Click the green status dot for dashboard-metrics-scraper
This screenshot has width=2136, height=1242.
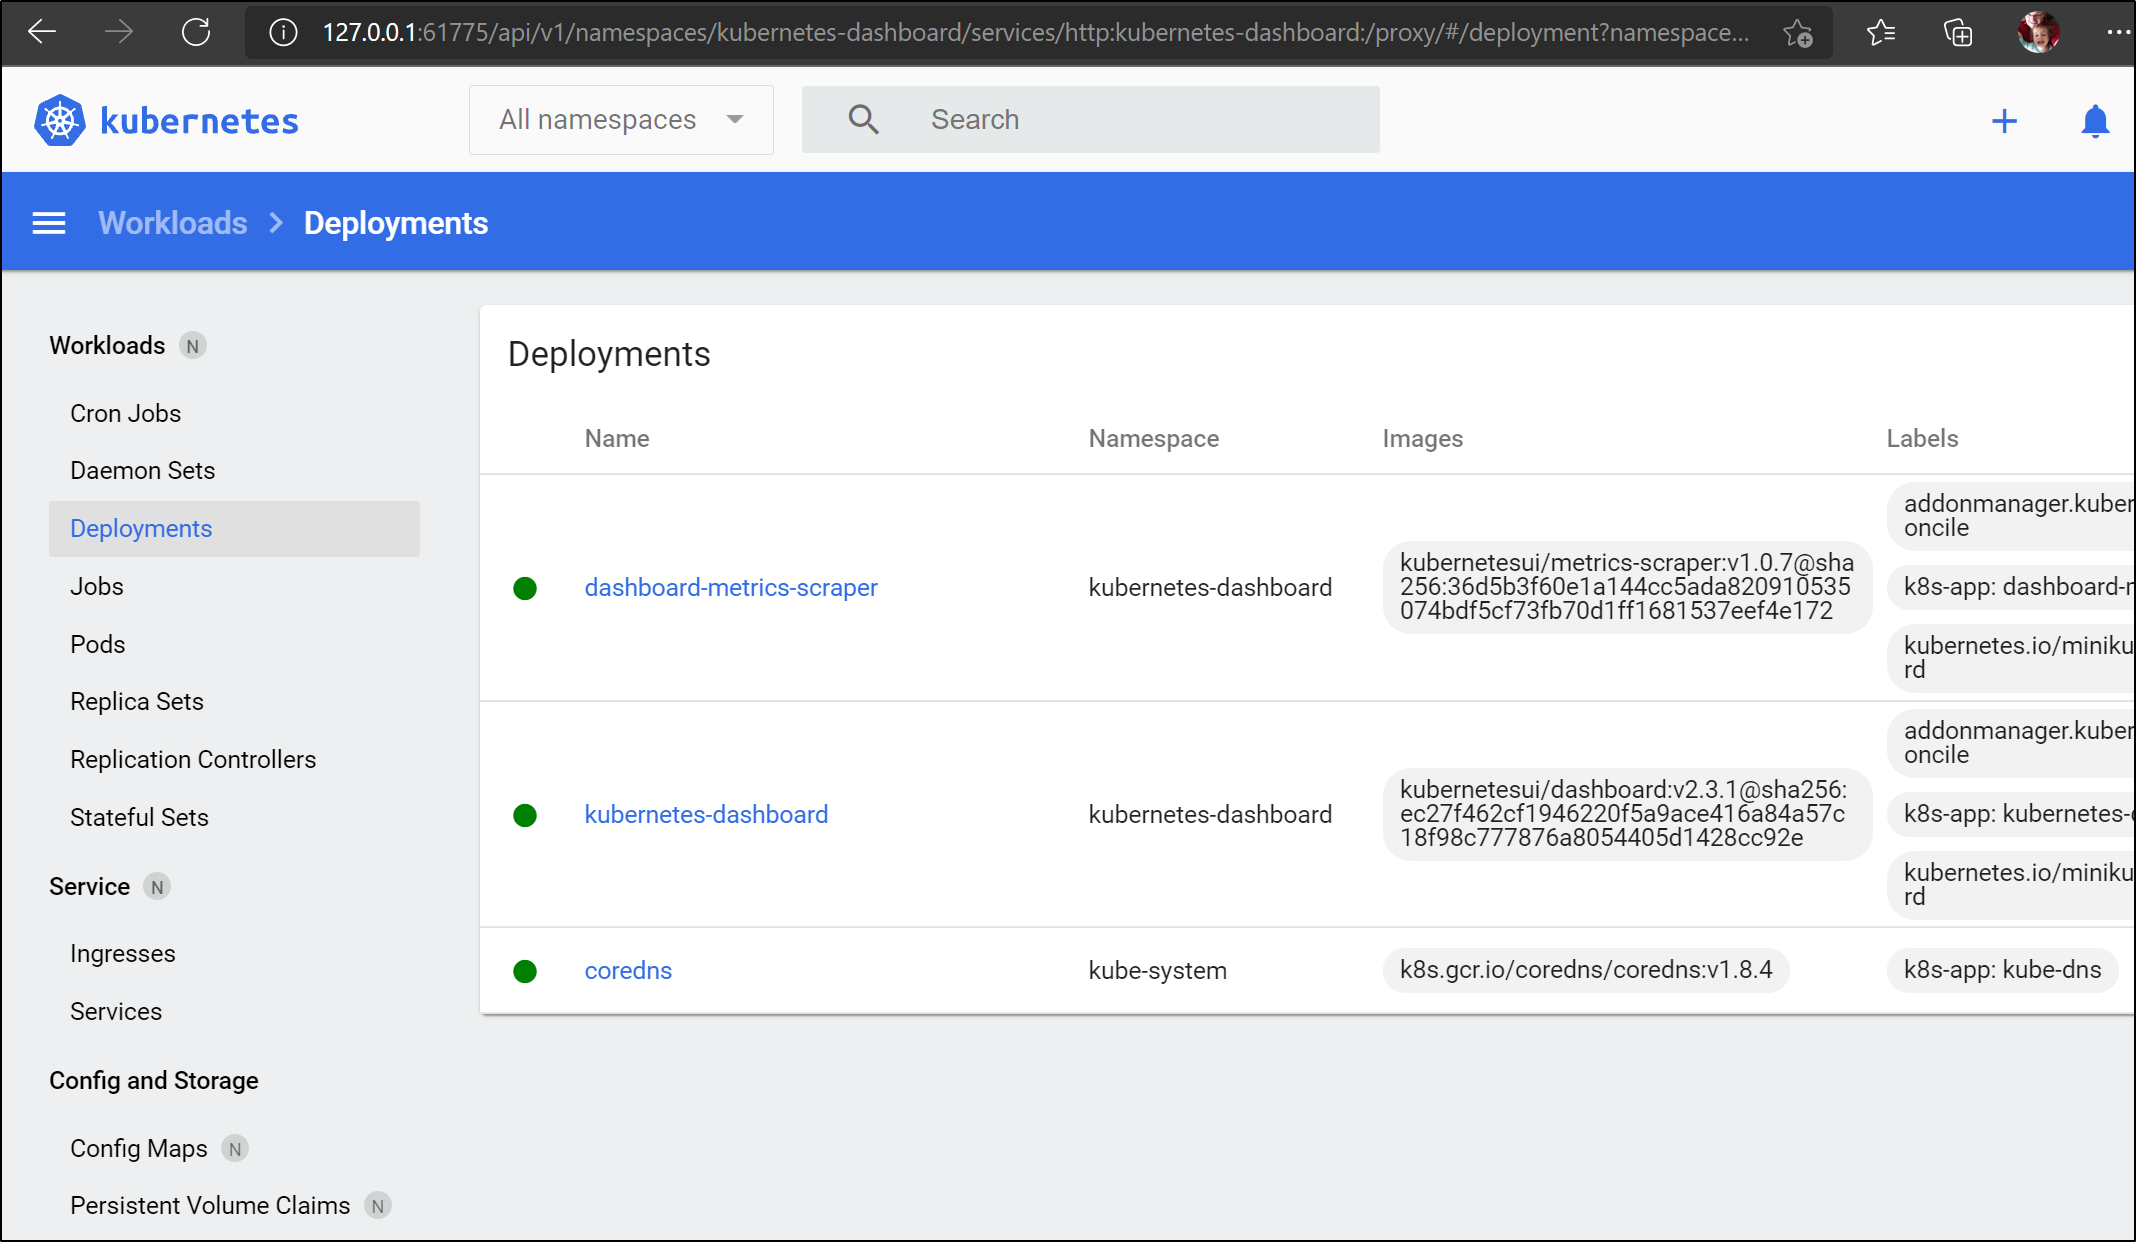529,587
